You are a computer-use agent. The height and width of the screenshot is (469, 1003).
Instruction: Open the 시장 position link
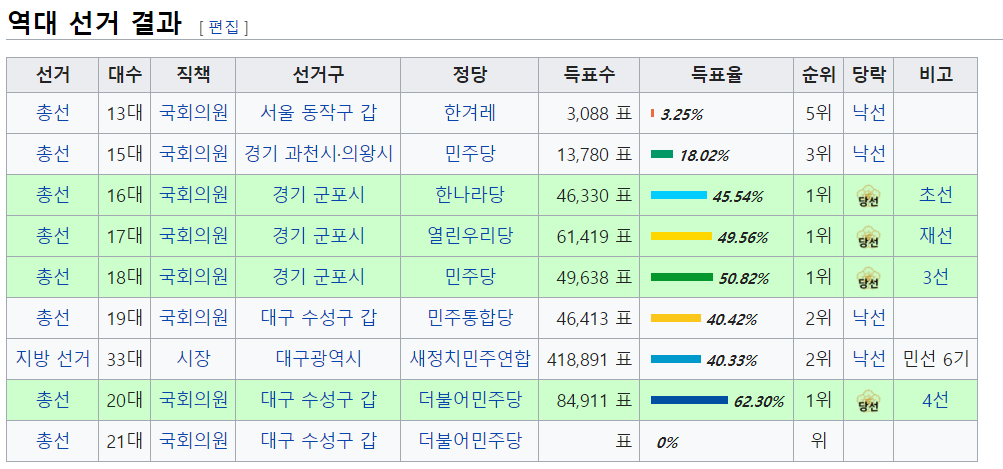pyautogui.click(x=193, y=359)
